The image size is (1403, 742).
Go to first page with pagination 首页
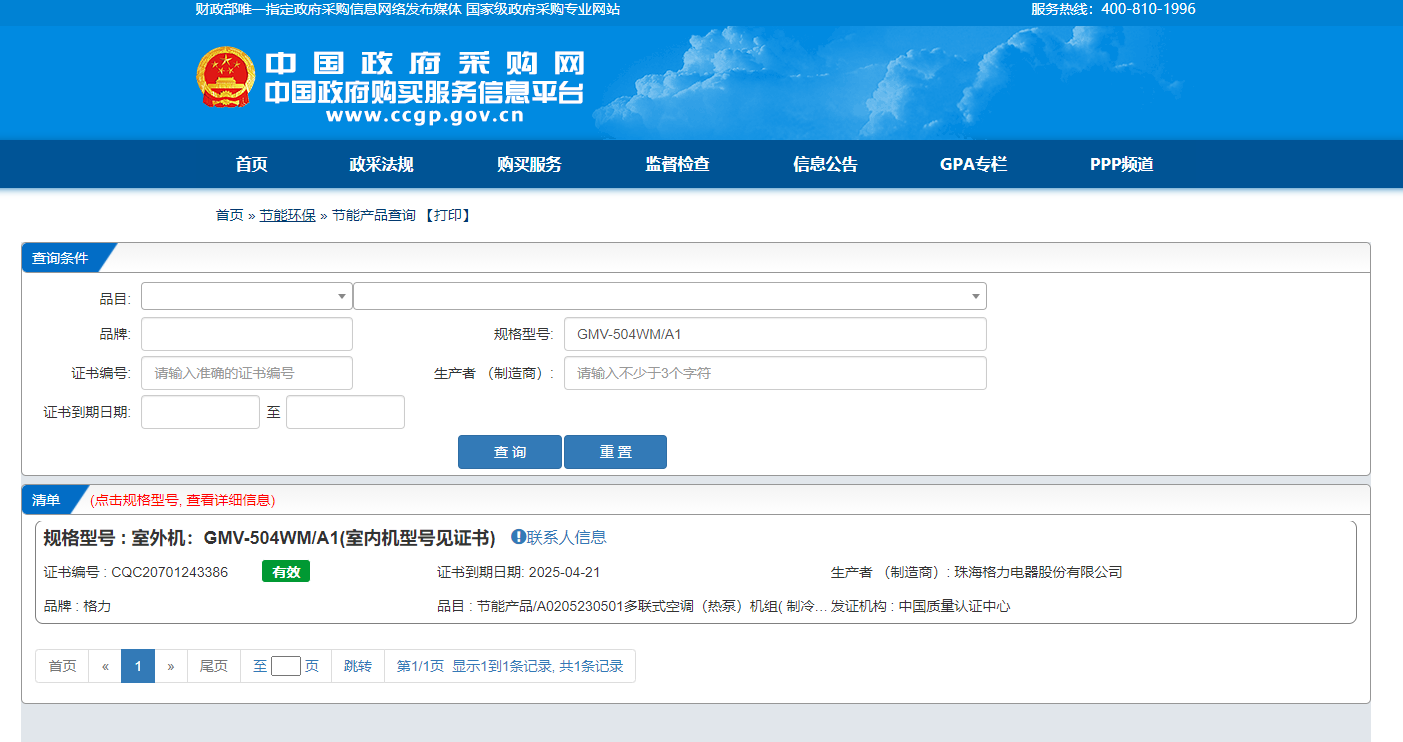[x=62, y=666]
